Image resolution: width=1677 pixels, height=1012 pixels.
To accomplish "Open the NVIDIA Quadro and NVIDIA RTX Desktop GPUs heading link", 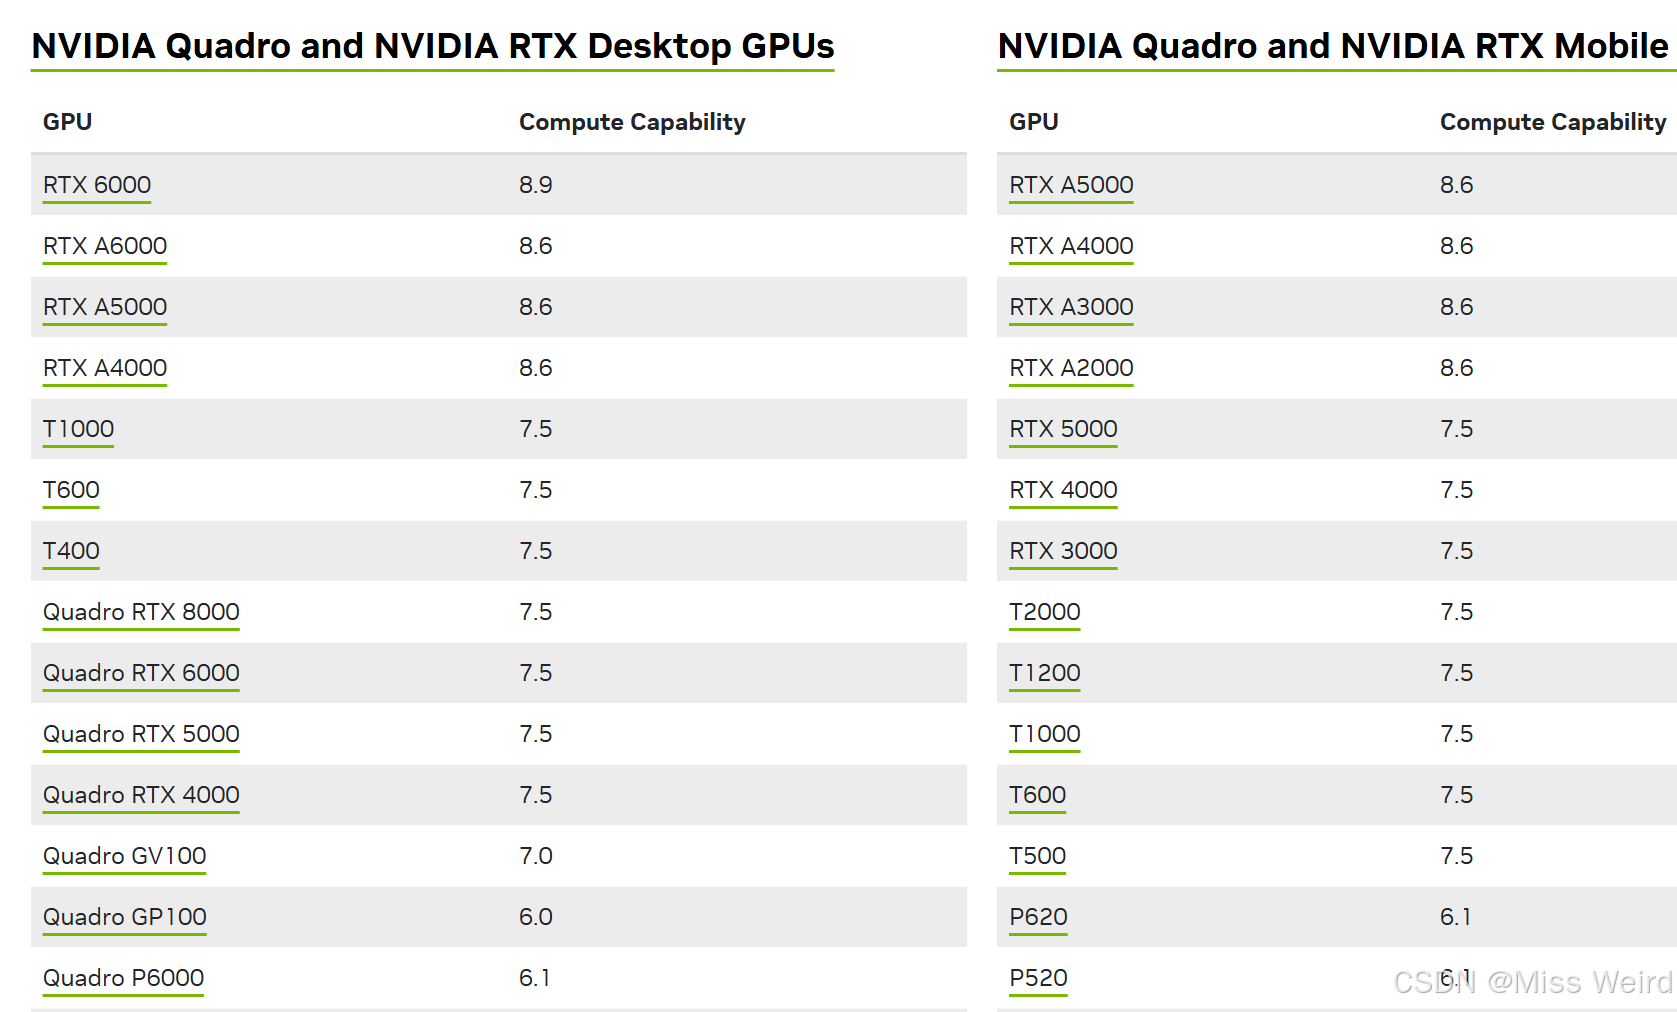I will coord(433,46).
